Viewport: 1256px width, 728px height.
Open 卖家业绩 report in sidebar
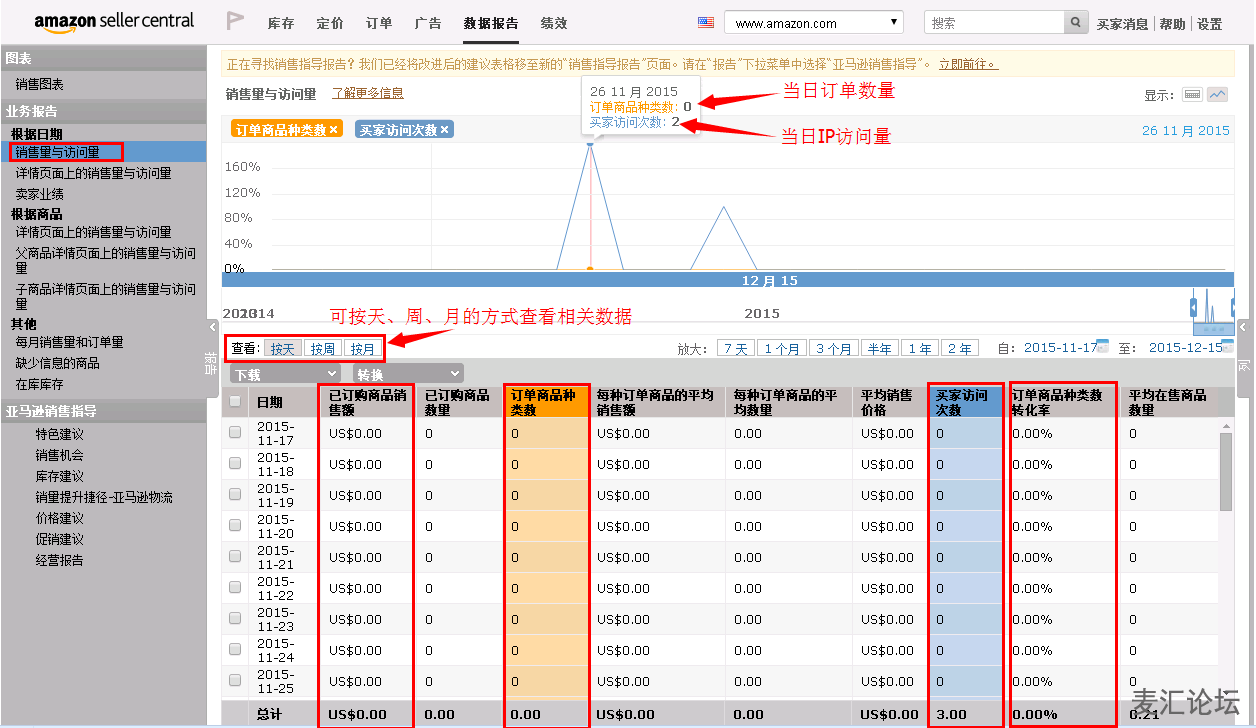pyautogui.click(x=40, y=194)
